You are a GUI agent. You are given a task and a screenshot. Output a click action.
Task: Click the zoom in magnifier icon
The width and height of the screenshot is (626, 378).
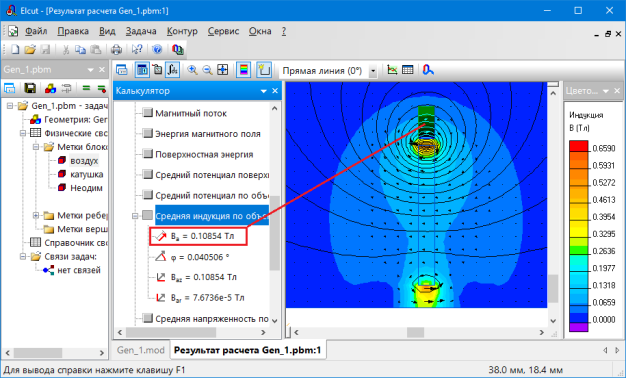[x=192, y=70]
